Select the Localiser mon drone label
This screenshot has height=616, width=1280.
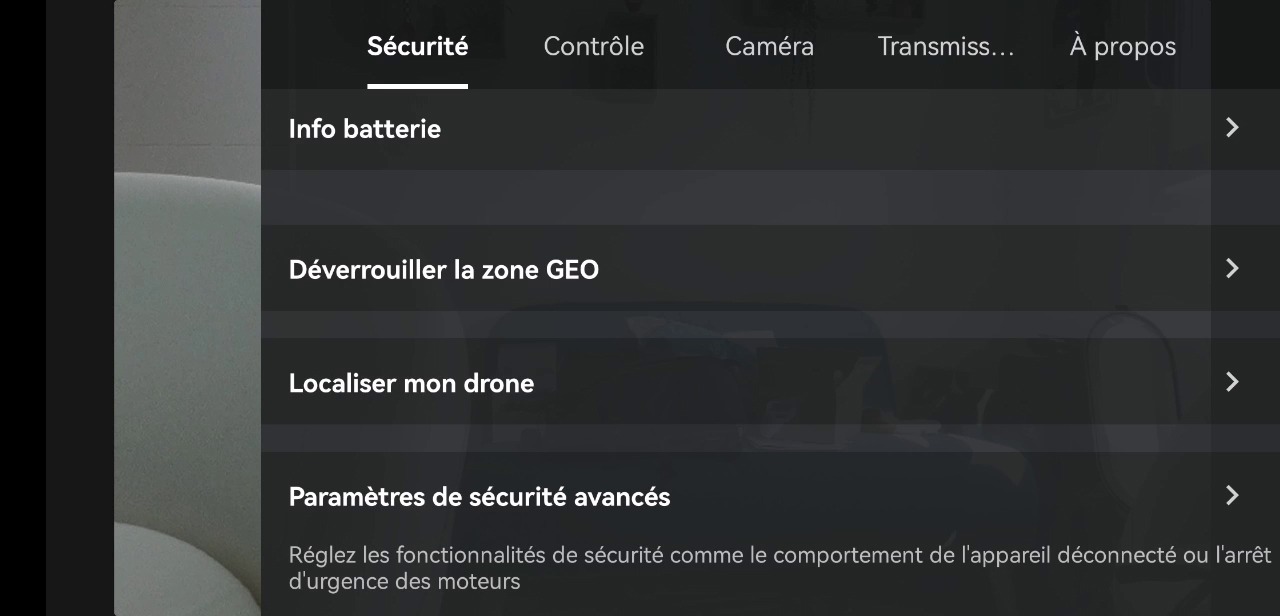(411, 383)
